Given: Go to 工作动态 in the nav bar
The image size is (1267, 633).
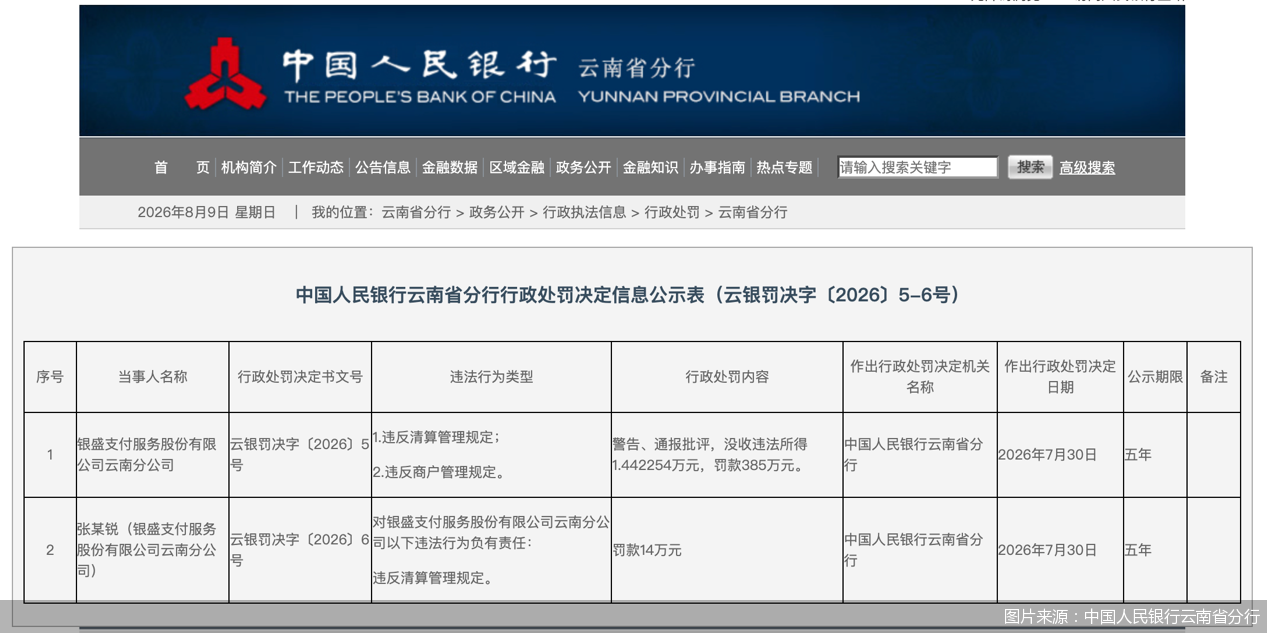Looking at the screenshot, I should click(316, 167).
